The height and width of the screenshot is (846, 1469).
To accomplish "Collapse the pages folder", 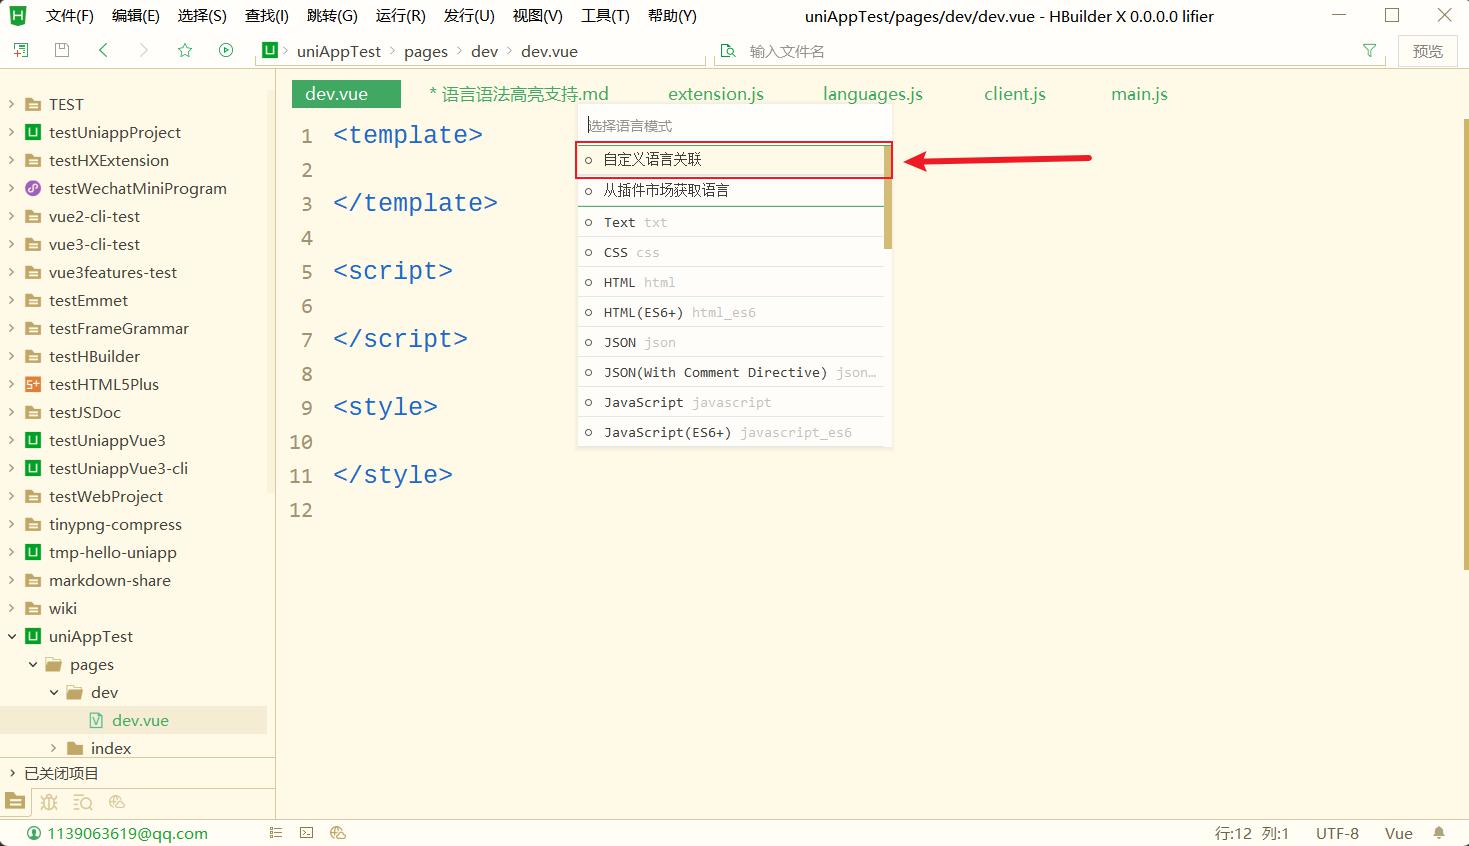I will click(x=33, y=664).
